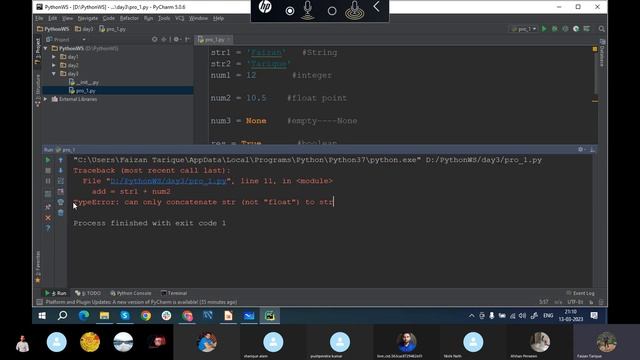The image size is (640, 360).
Task: Run pro_1 from the top toolbar
Action: pyautogui.click(x=544, y=29)
